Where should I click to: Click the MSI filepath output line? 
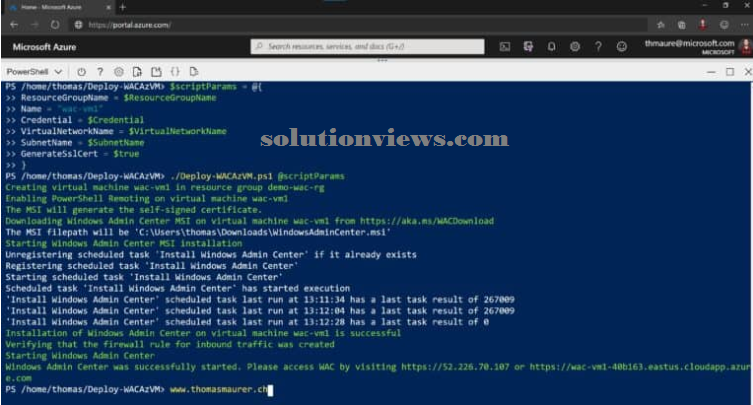click(198, 233)
